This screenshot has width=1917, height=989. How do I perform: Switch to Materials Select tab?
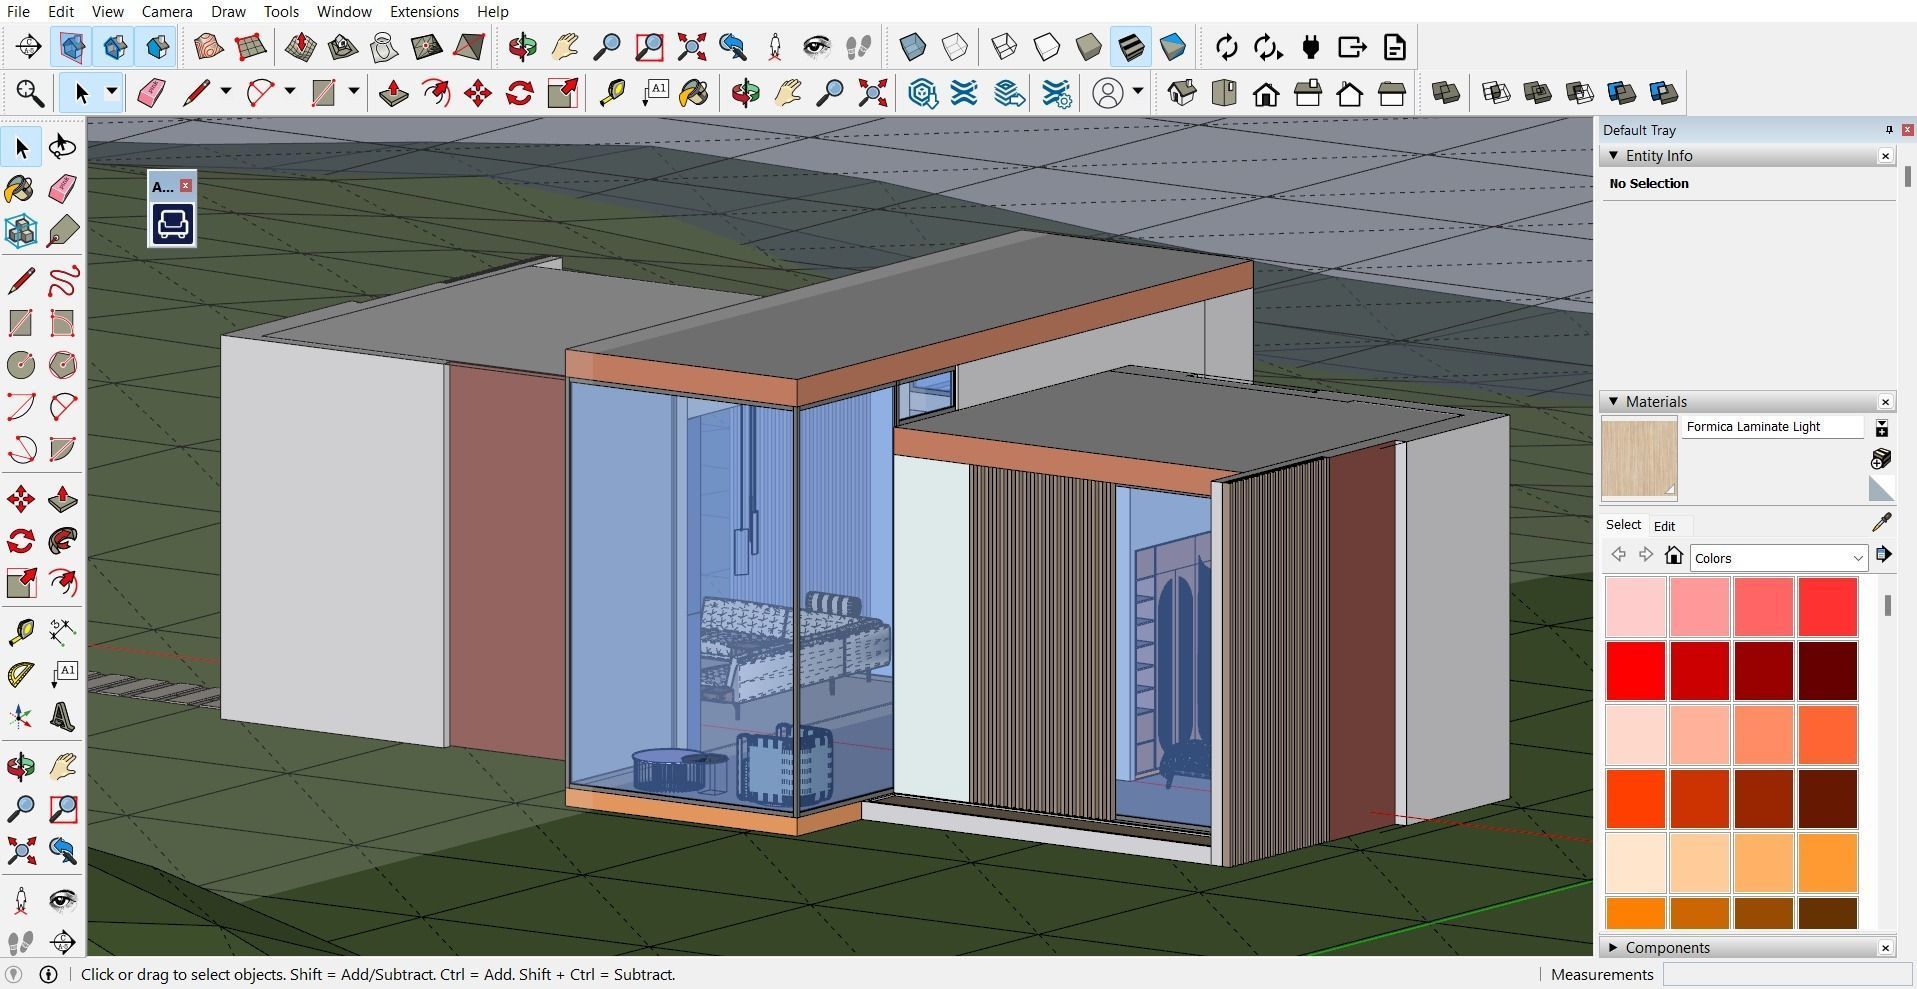[x=1623, y=525]
